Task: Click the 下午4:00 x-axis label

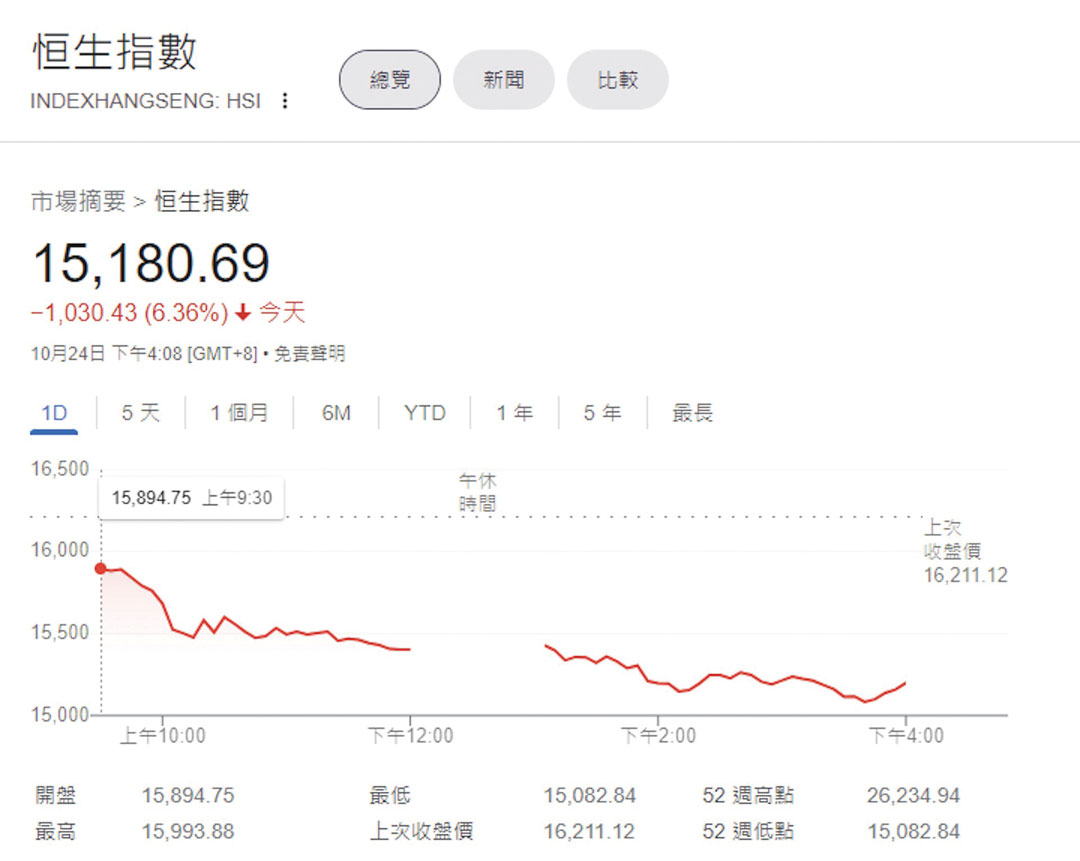Action: [906, 736]
